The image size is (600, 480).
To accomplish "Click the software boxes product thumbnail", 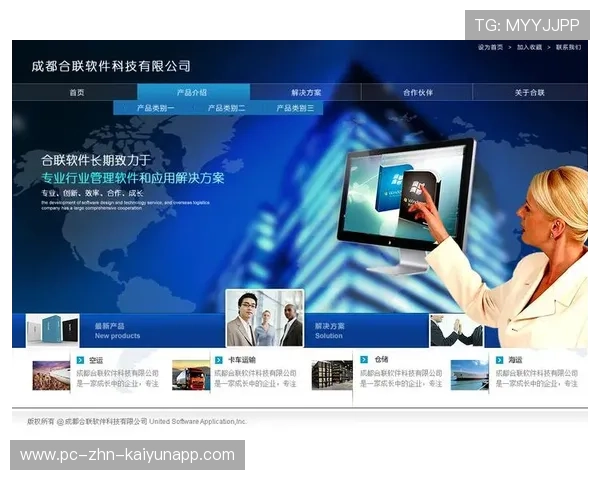I will point(53,330).
